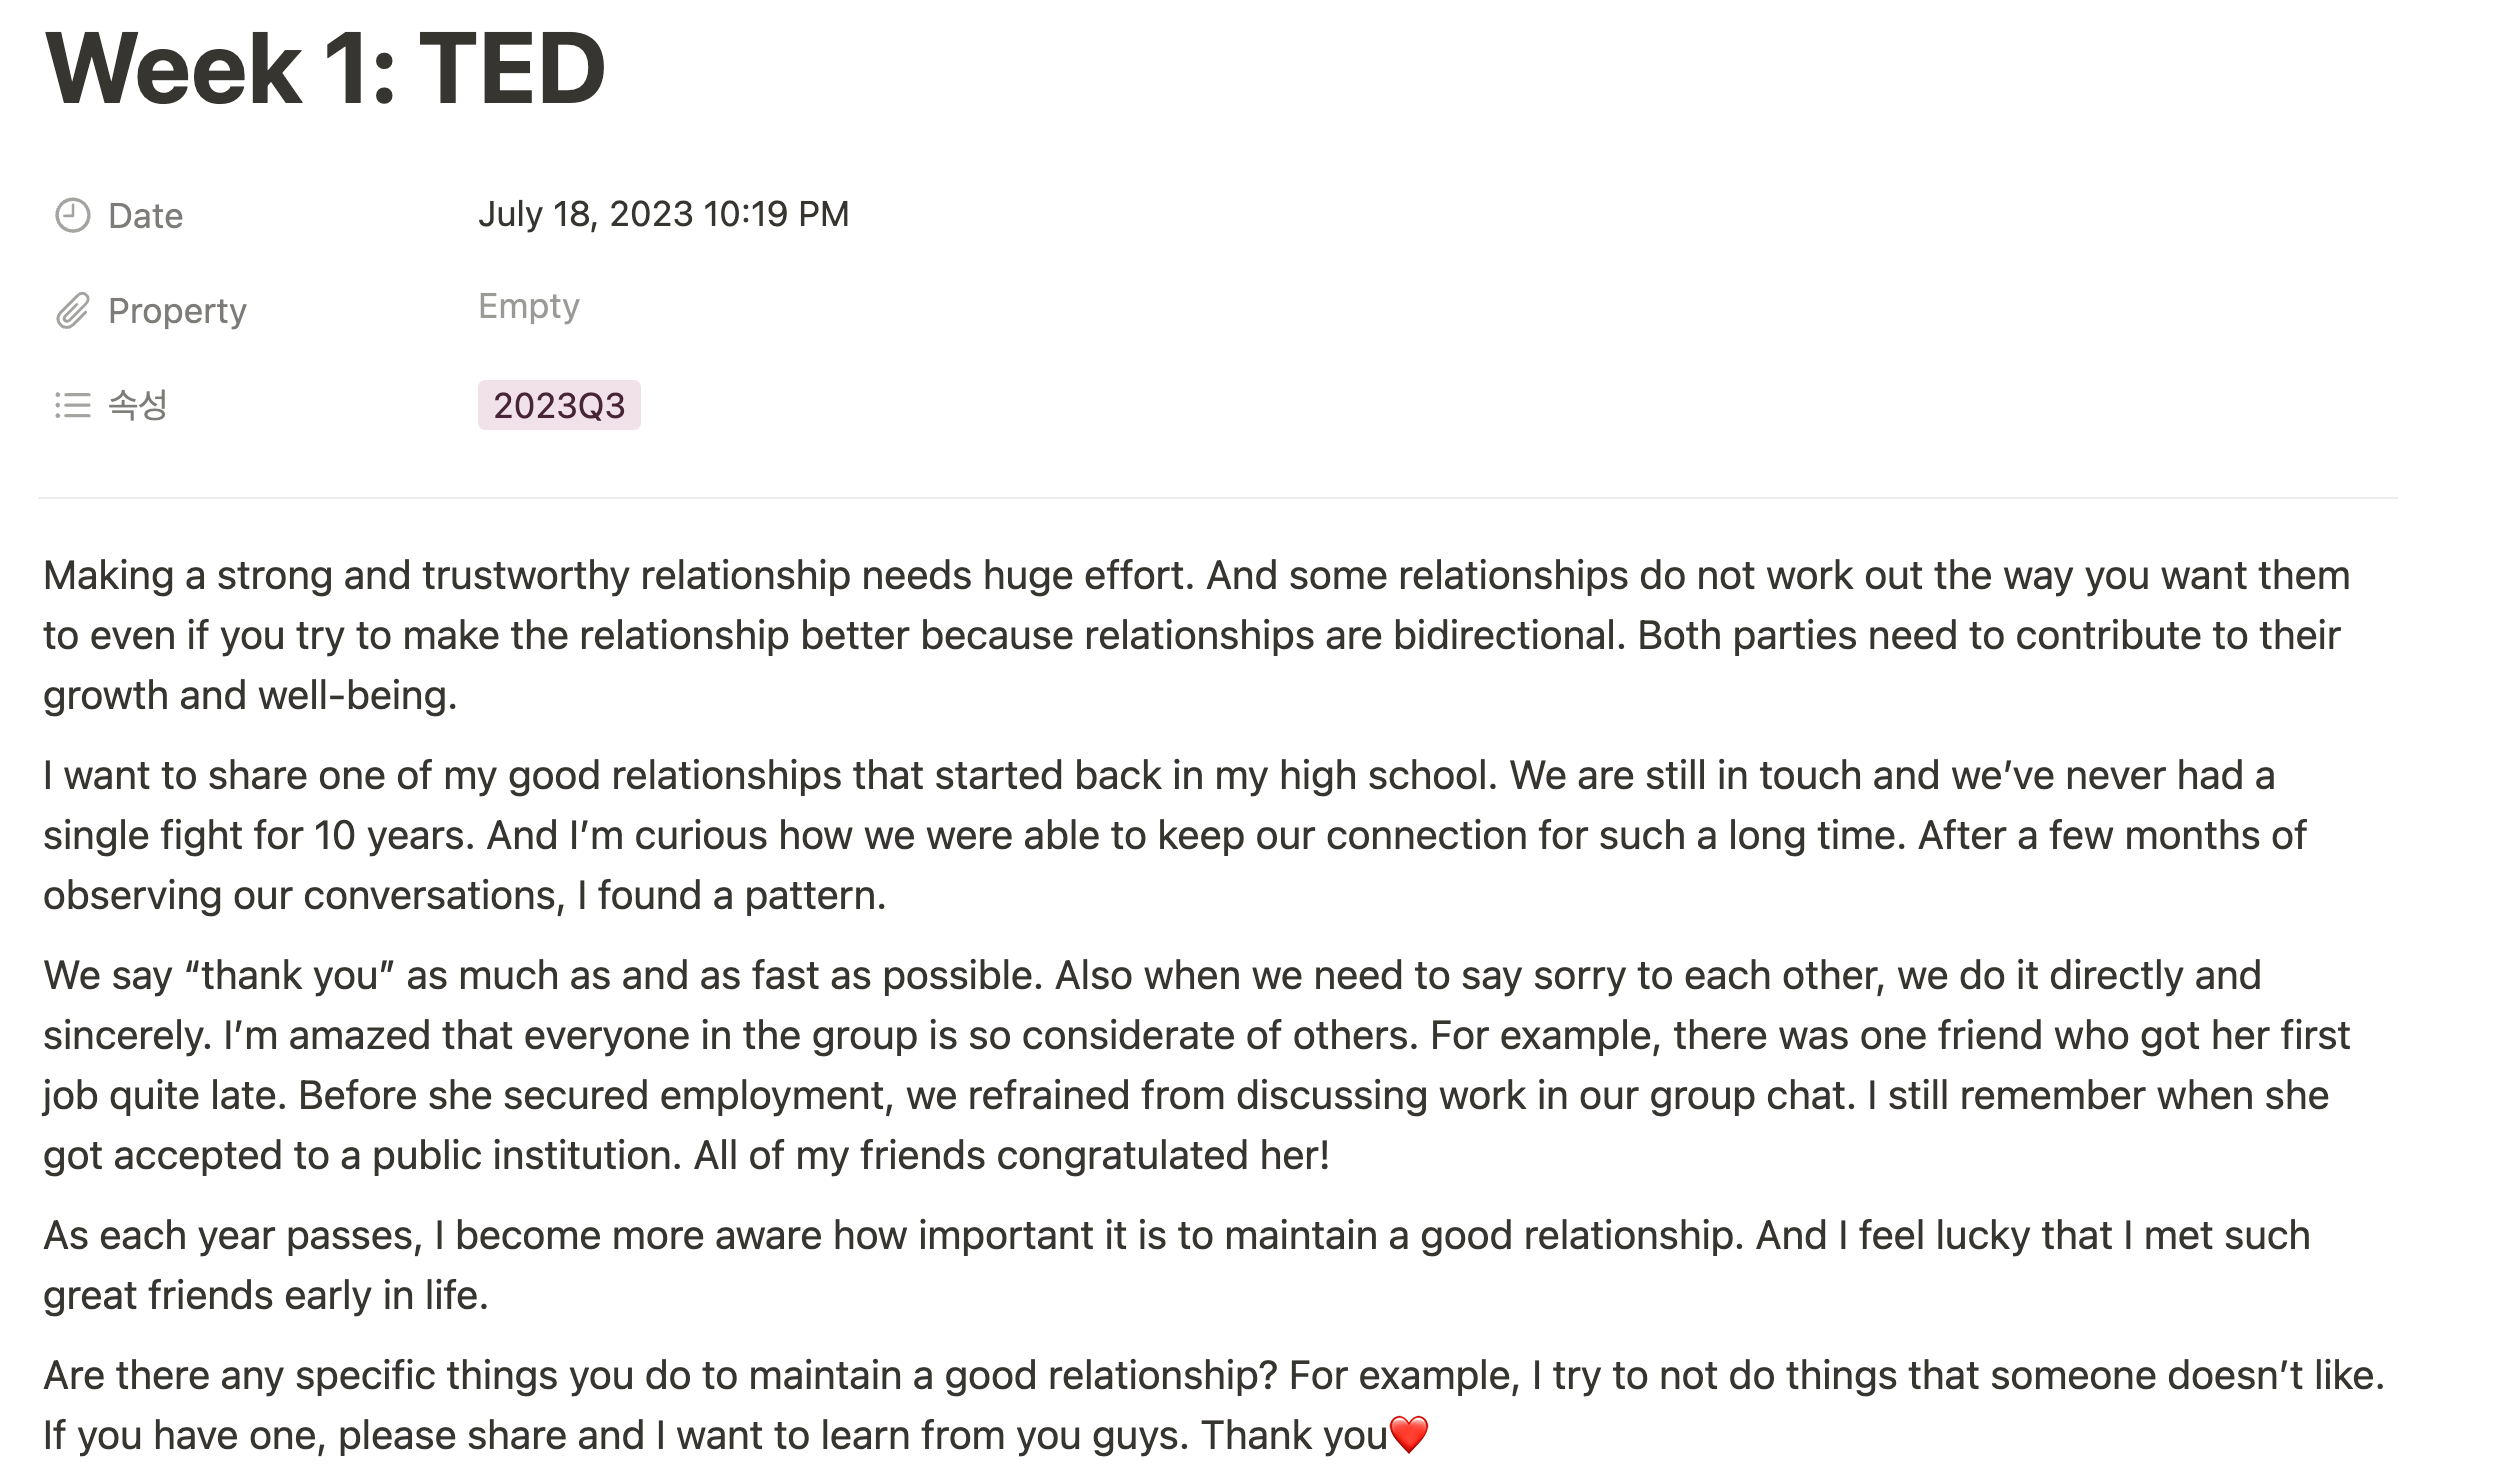Screen dimensions: 2502x1476
Task: Edit the July 18, 2023 10:19 PM date value
Action: (663, 214)
